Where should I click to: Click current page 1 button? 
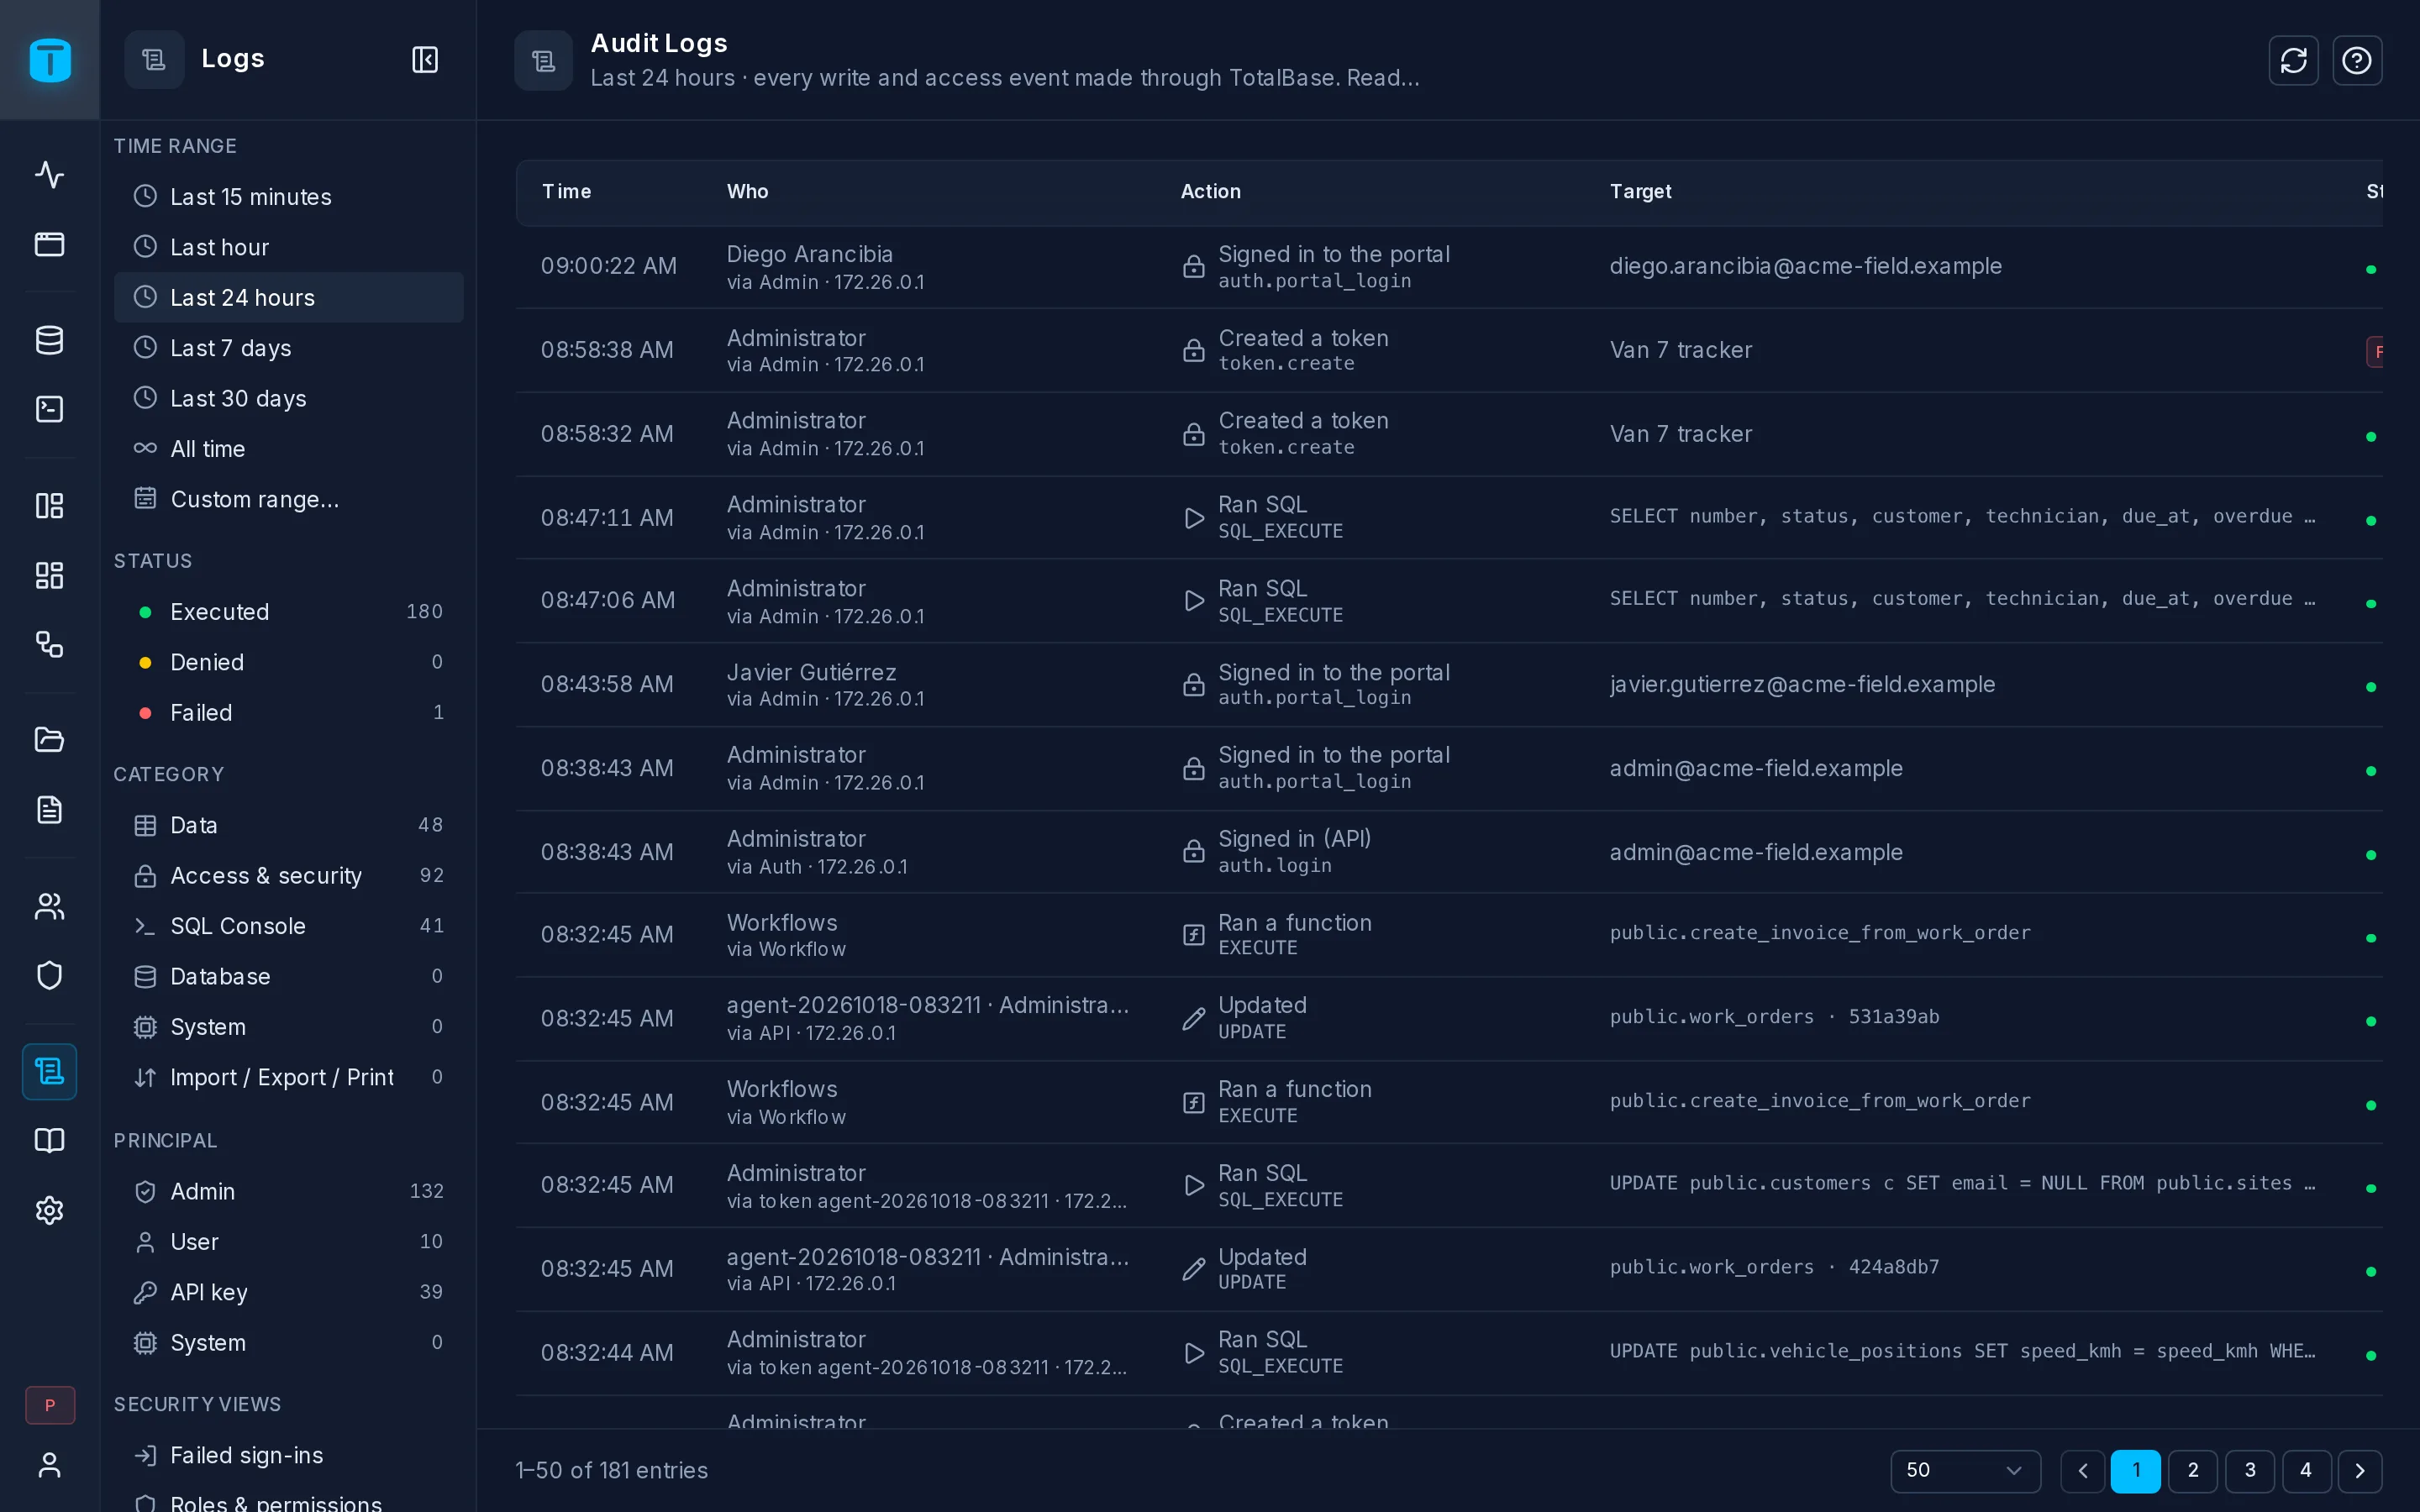(2136, 1470)
